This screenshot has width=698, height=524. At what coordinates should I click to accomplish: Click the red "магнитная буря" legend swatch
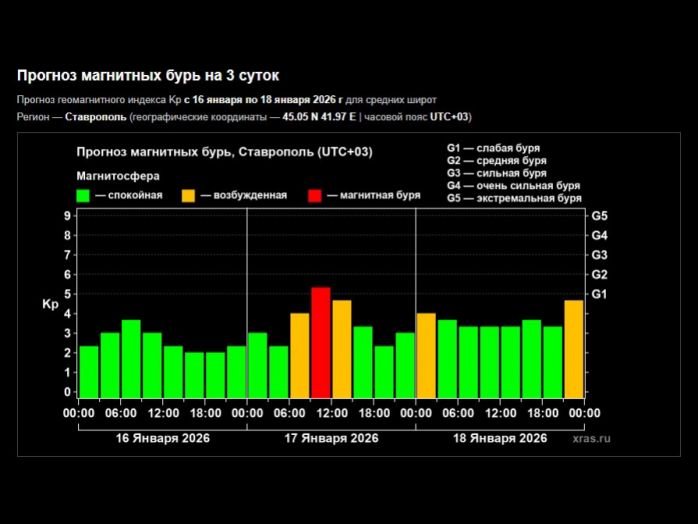click(x=315, y=195)
